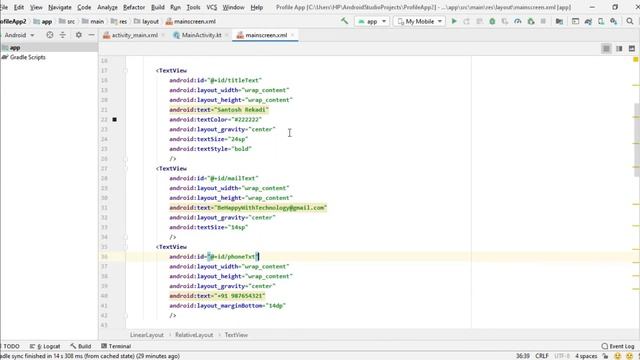This screenshot has width=640, height=360.
Task: Open the Navigate menu
Action: point(60,7)
